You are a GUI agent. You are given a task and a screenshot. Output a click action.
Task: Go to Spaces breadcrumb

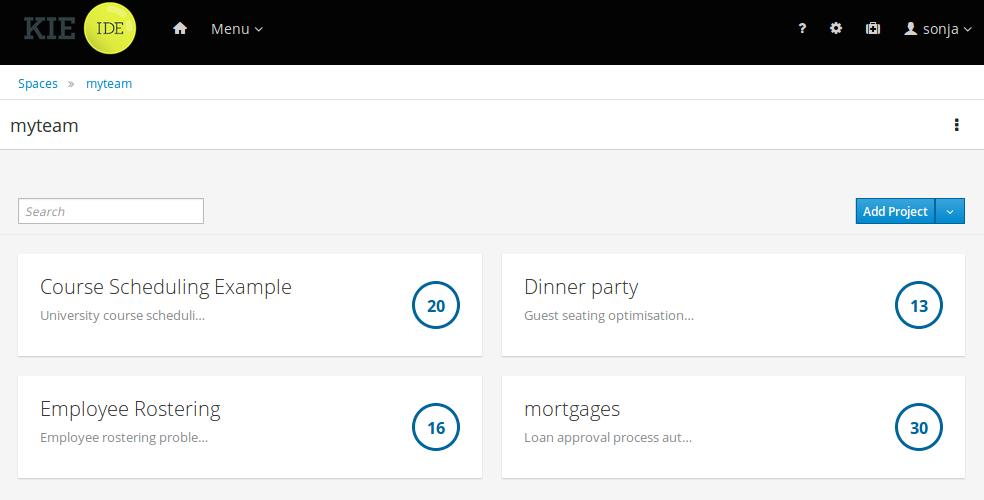coord(38,84)
